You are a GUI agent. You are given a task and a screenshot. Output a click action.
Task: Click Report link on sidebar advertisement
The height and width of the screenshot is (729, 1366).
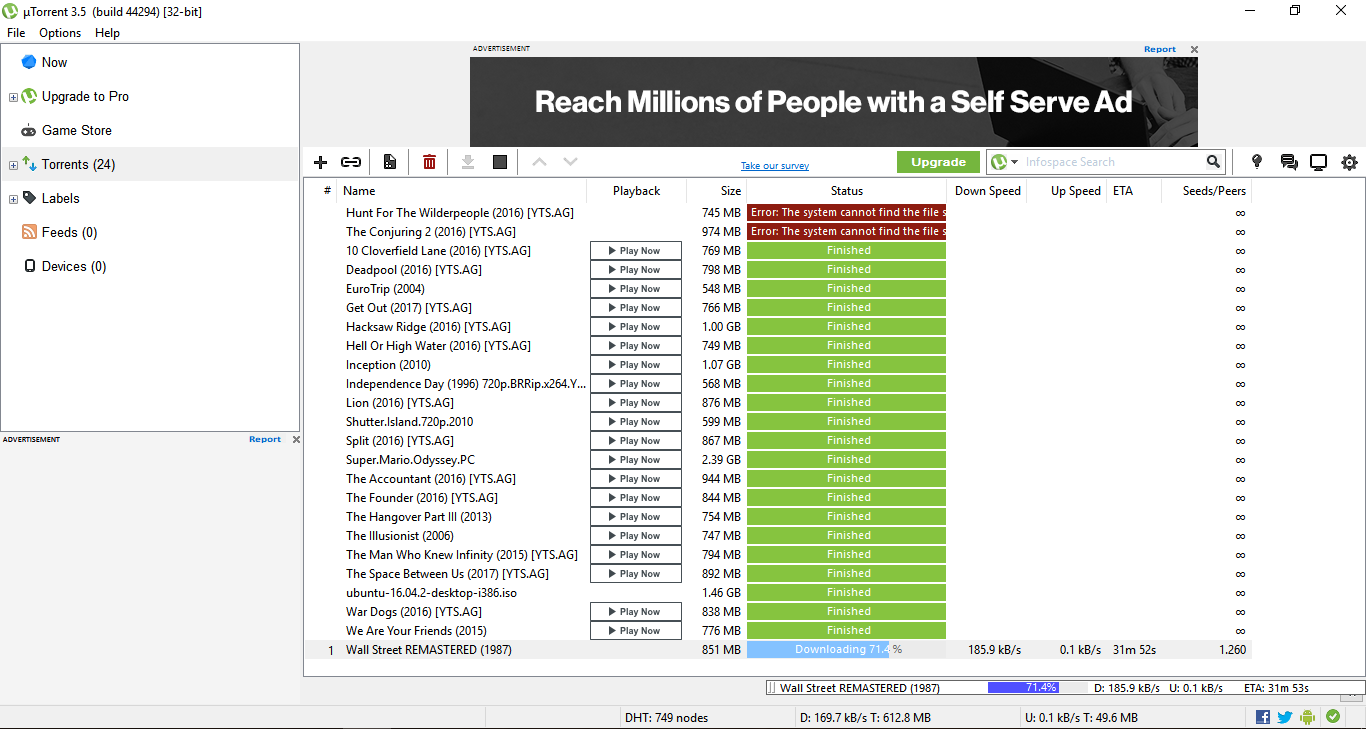(265, 439)
